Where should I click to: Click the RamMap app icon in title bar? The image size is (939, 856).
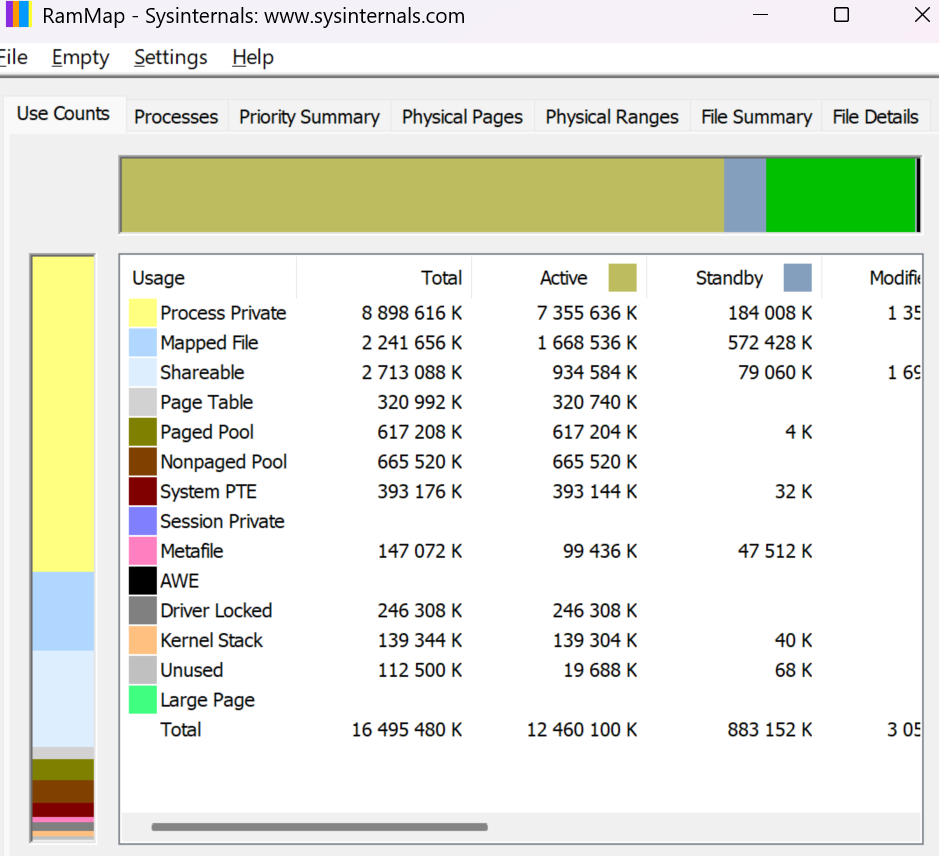pyautogui.click(x=17, y=14)
